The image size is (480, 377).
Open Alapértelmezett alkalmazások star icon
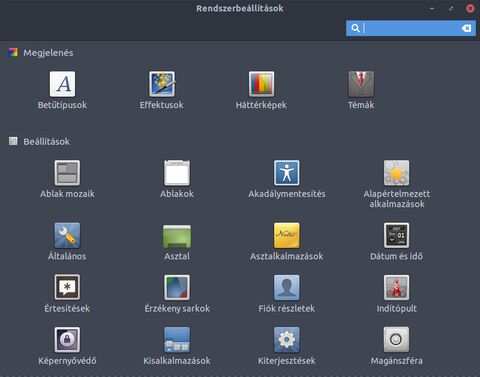tap(396, 173)
